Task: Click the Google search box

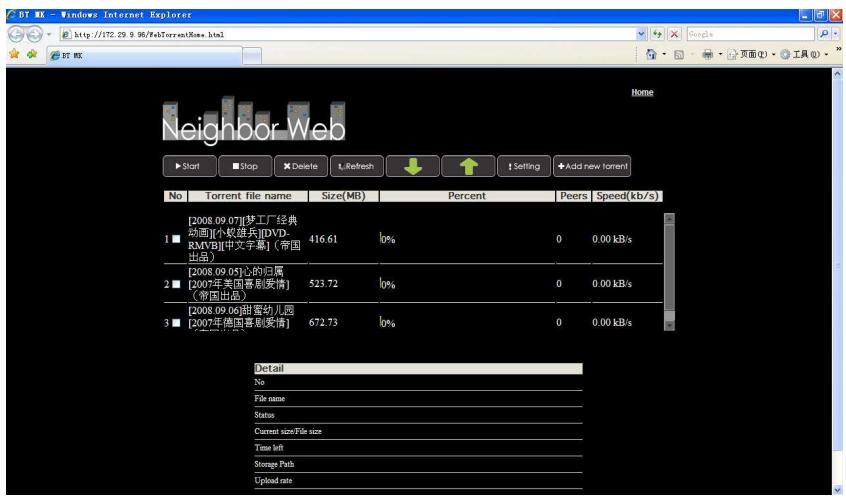Action: click(751, 35)
